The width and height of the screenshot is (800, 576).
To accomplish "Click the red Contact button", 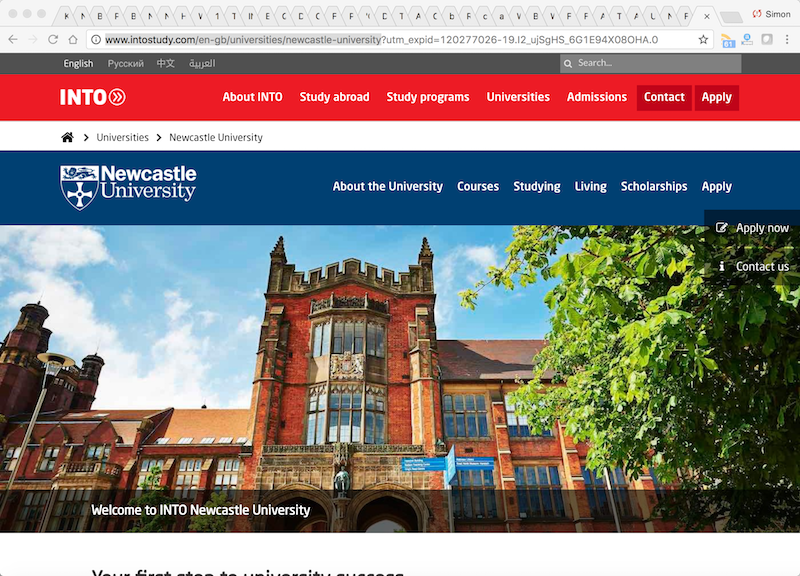I will (x=664, y=97).
